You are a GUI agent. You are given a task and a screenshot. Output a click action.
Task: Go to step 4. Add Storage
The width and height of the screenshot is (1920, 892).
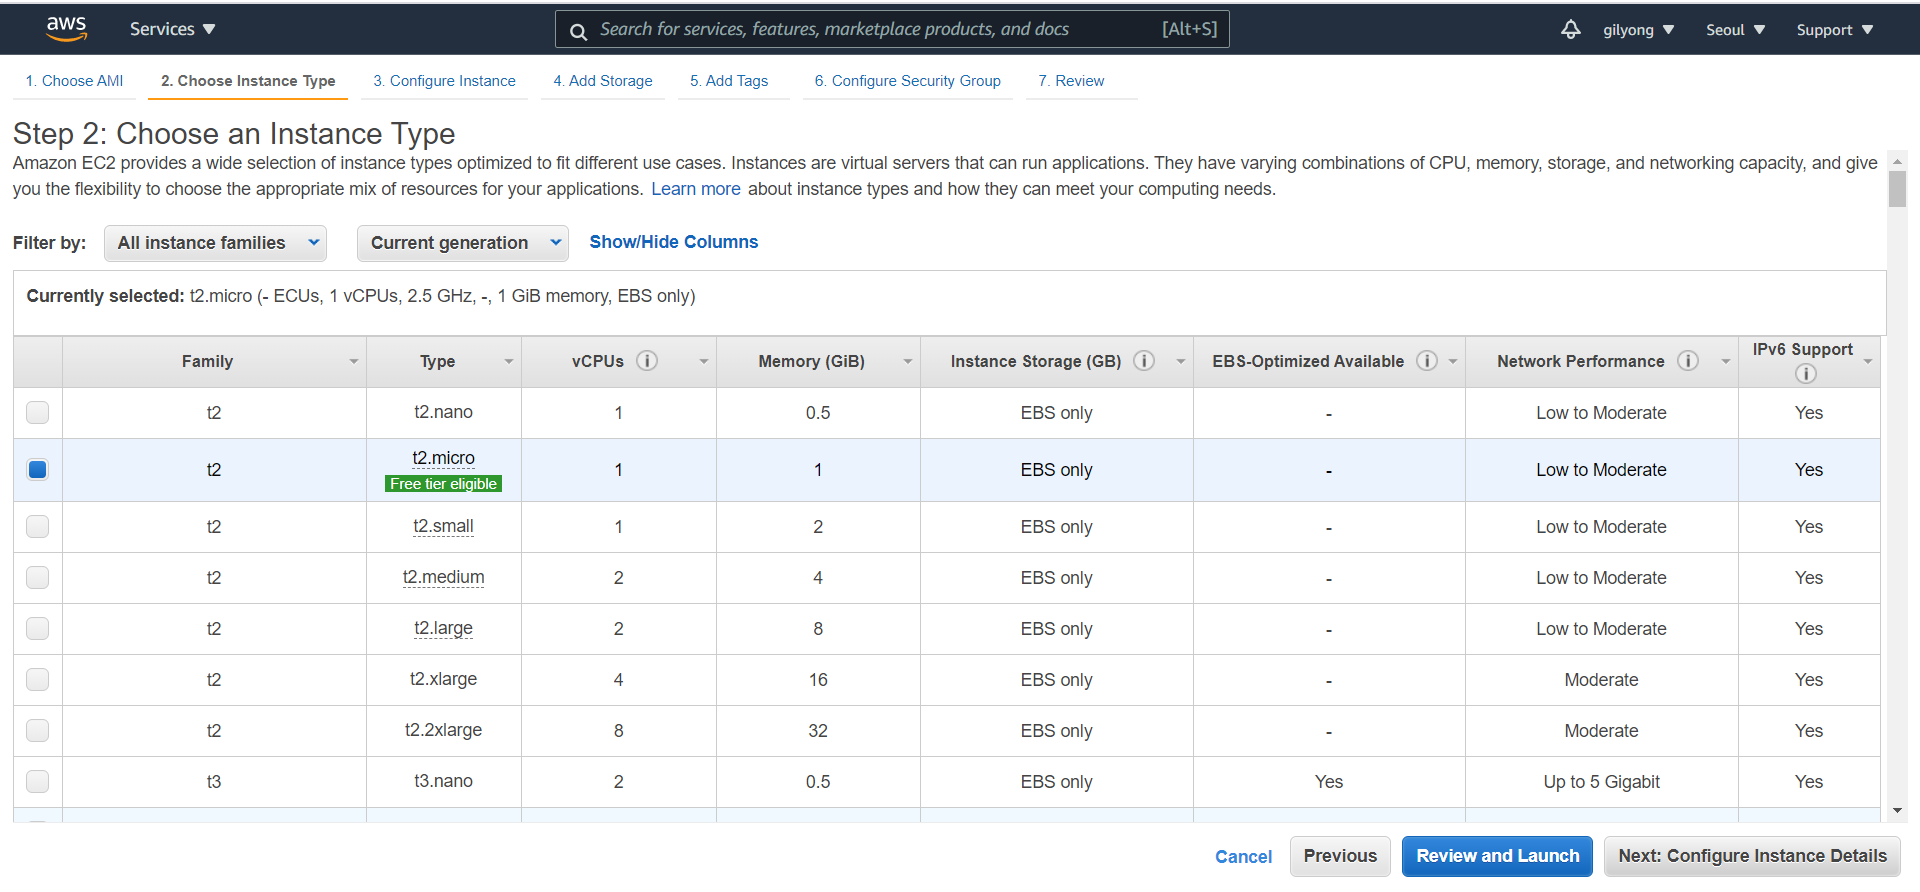pyautogui.click(x=603, y=81)
